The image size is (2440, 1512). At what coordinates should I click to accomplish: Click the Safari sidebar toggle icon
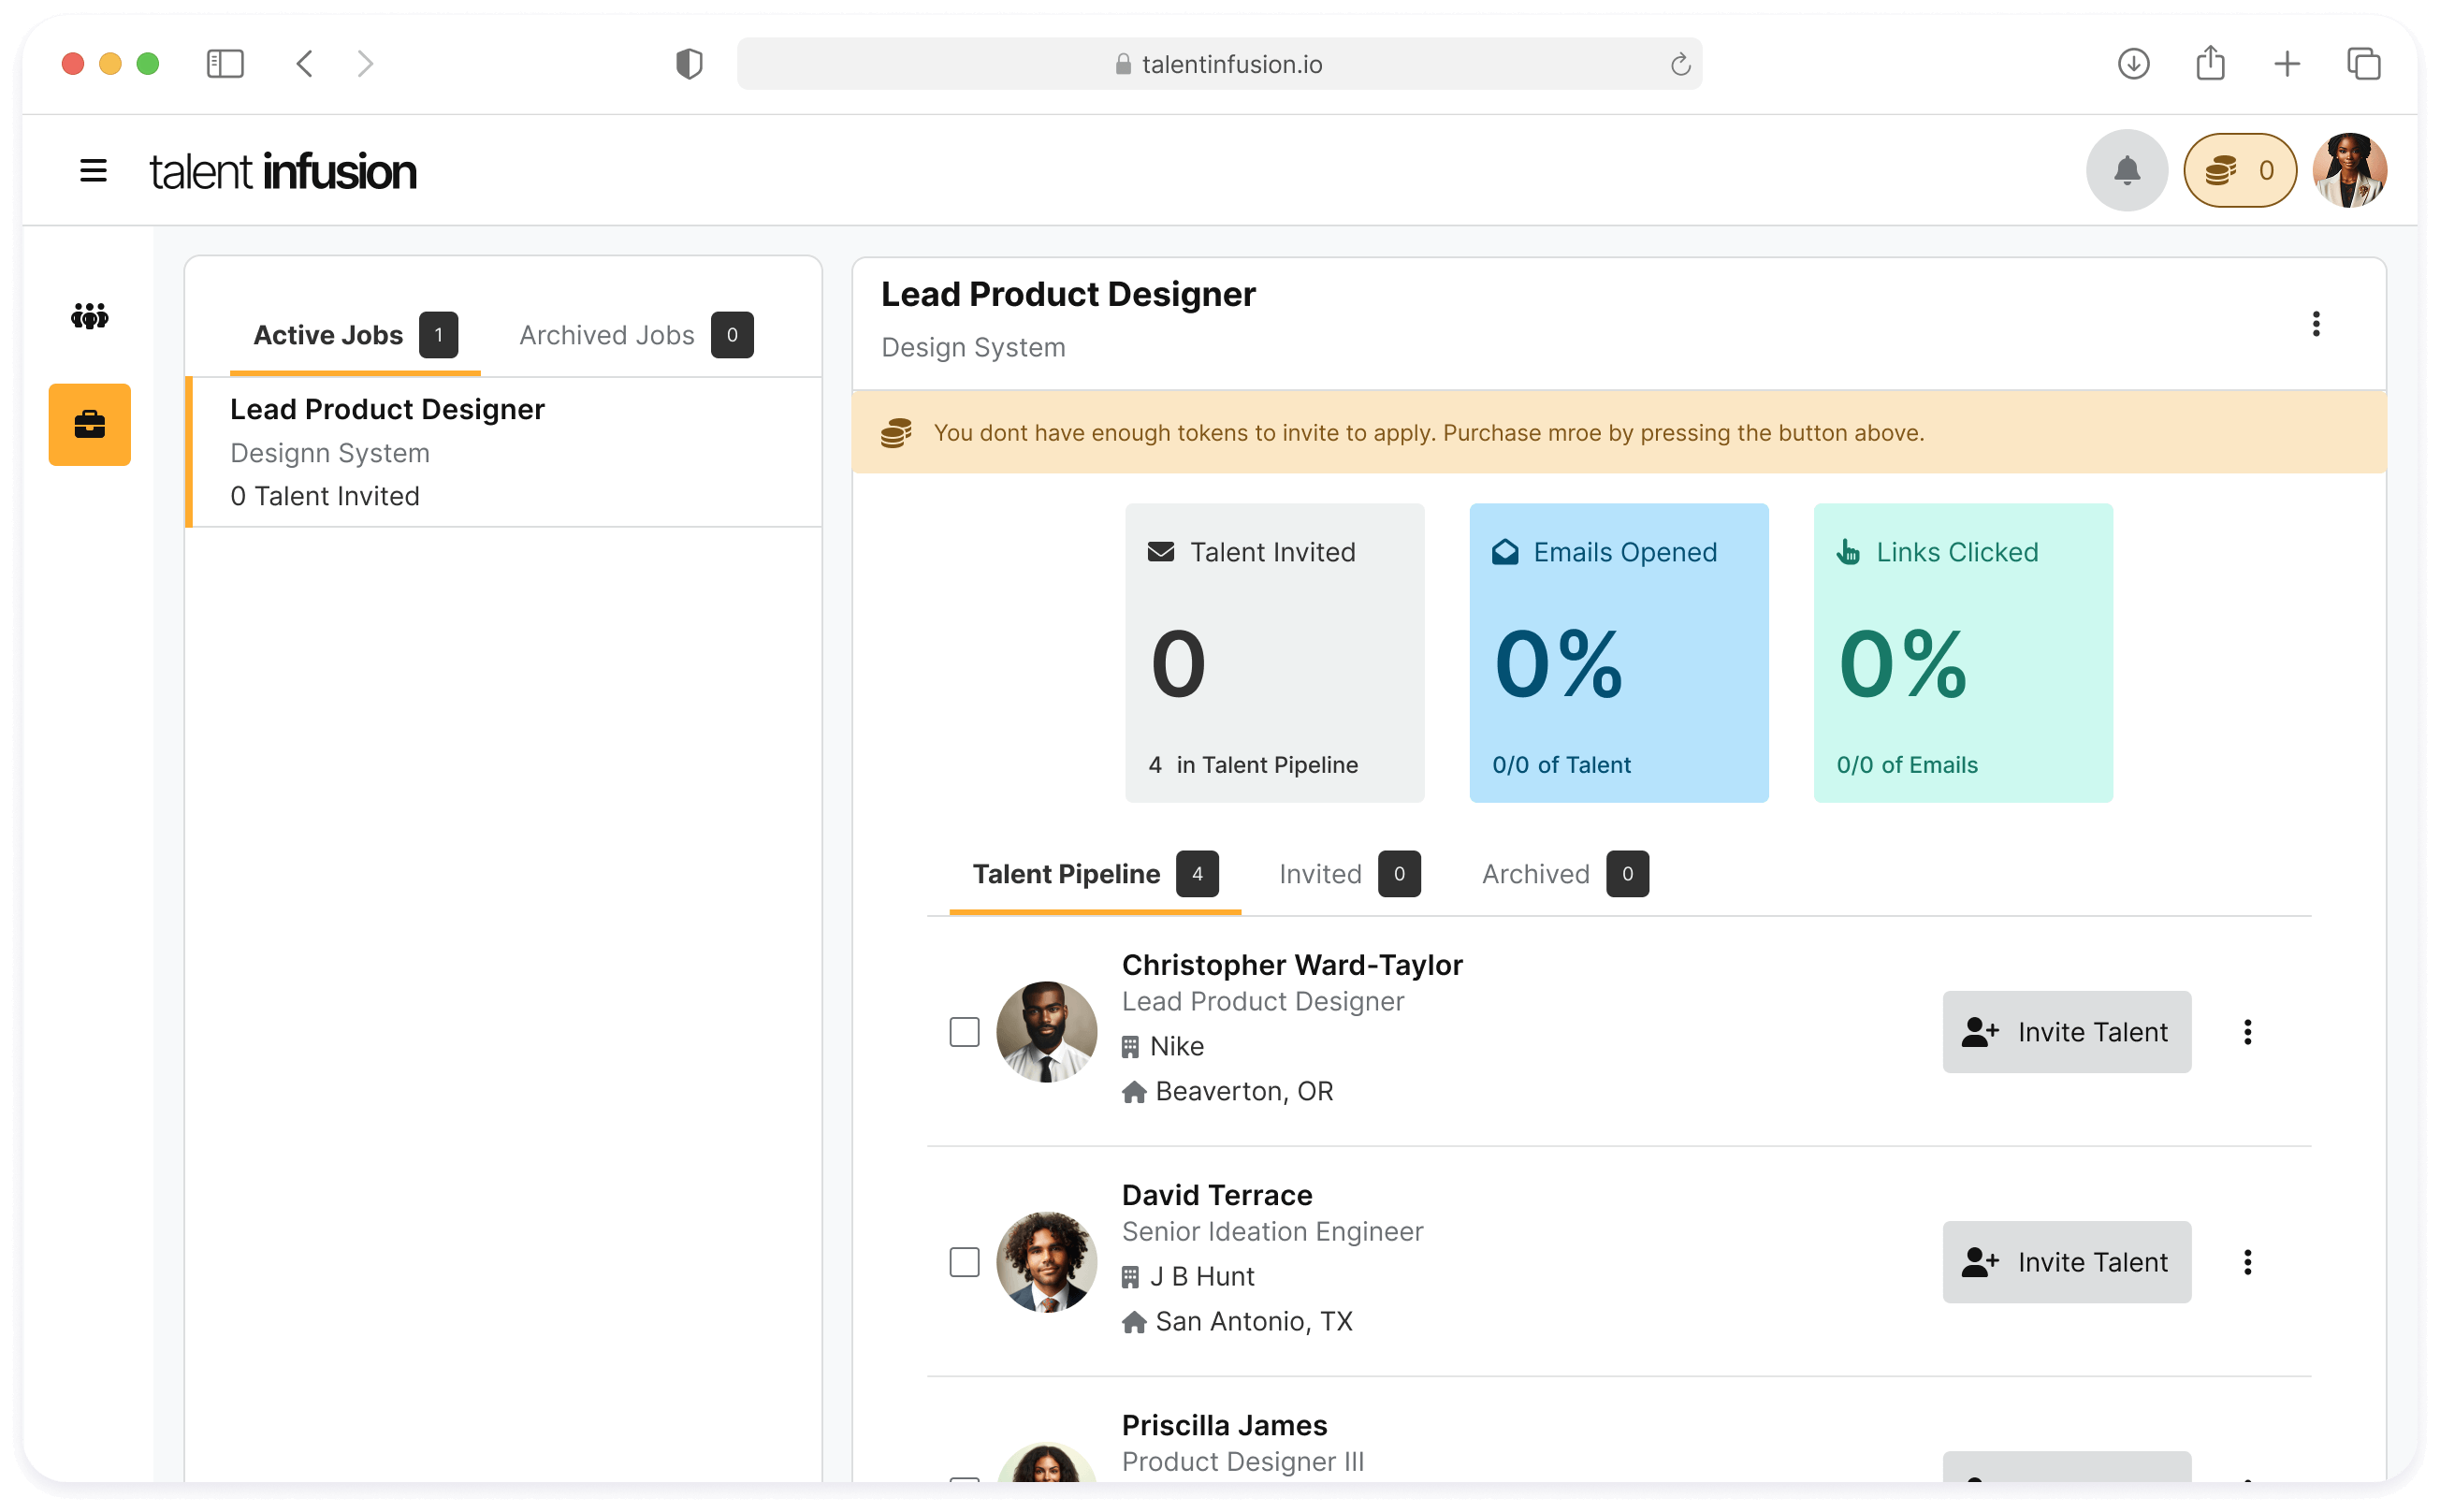[x=225, y=64]
